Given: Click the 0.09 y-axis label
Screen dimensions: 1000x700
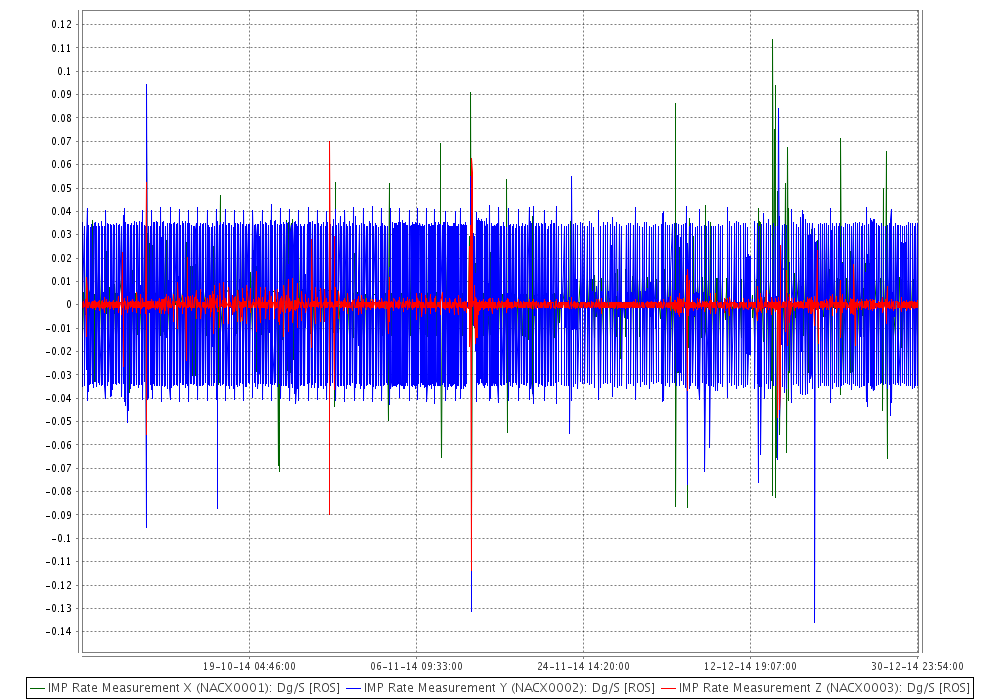Looking at the screenshot, I should click(x=62, y=94).
